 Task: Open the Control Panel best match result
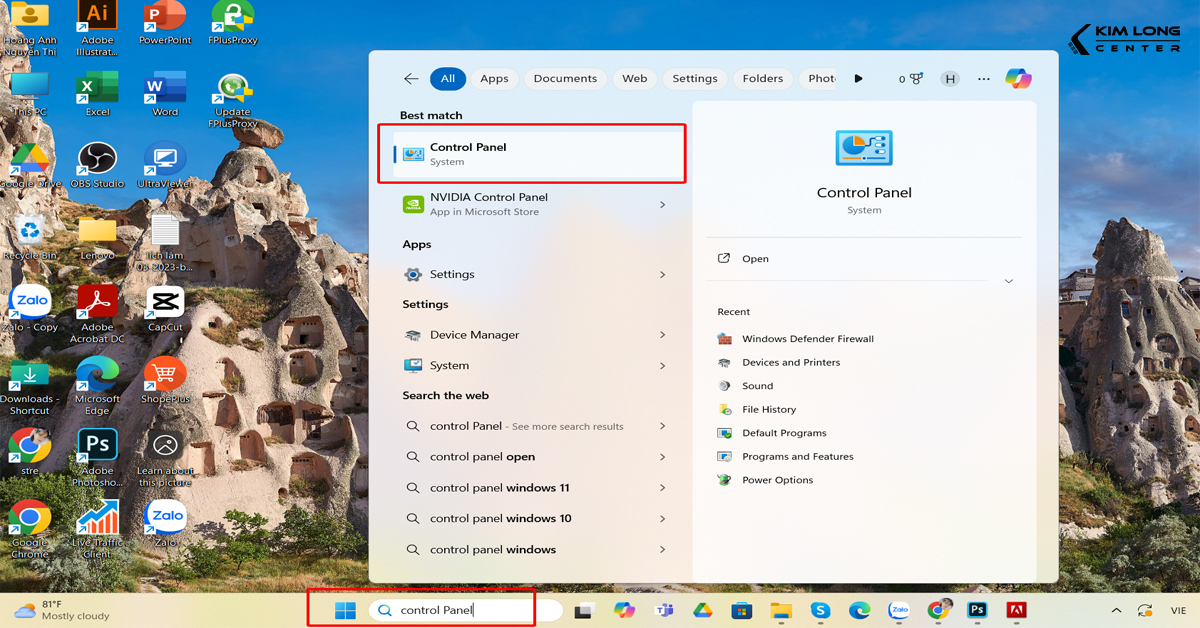click(x=530, y=154)
